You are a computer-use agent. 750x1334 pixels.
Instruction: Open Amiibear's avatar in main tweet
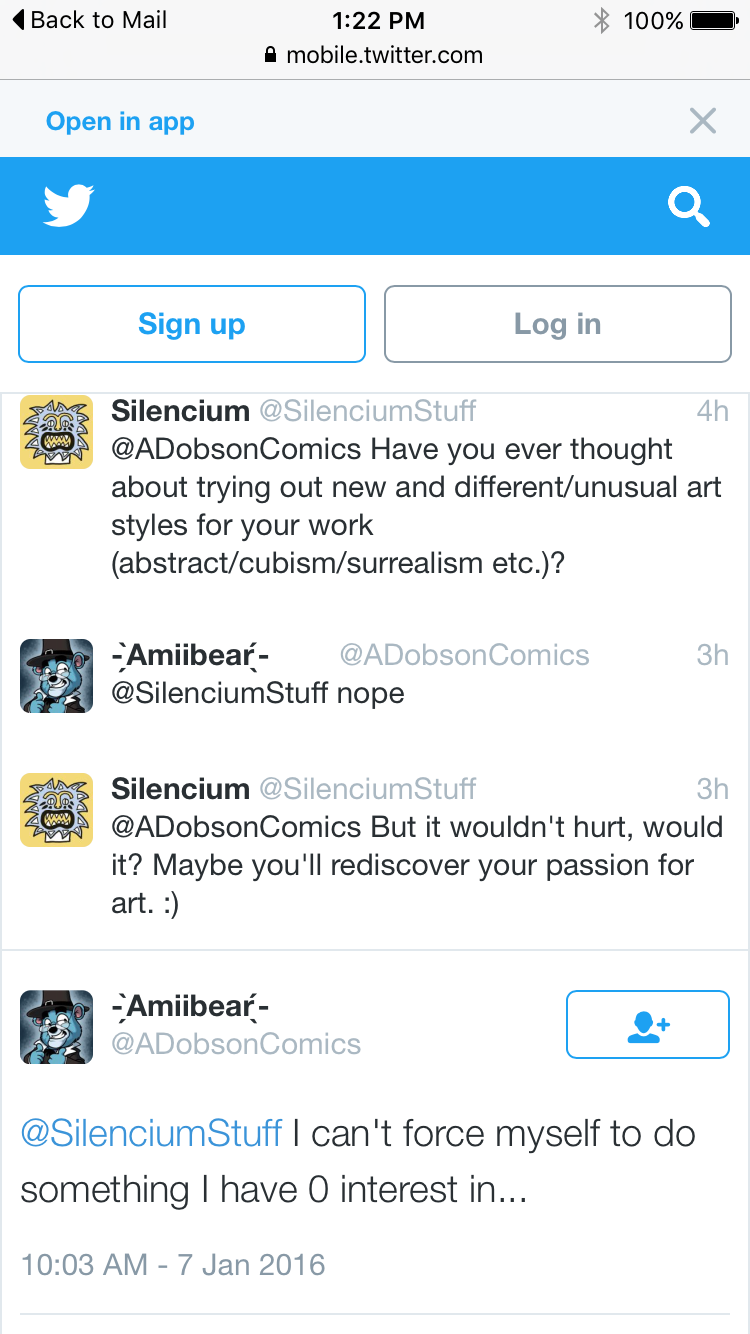(57, 1027)
